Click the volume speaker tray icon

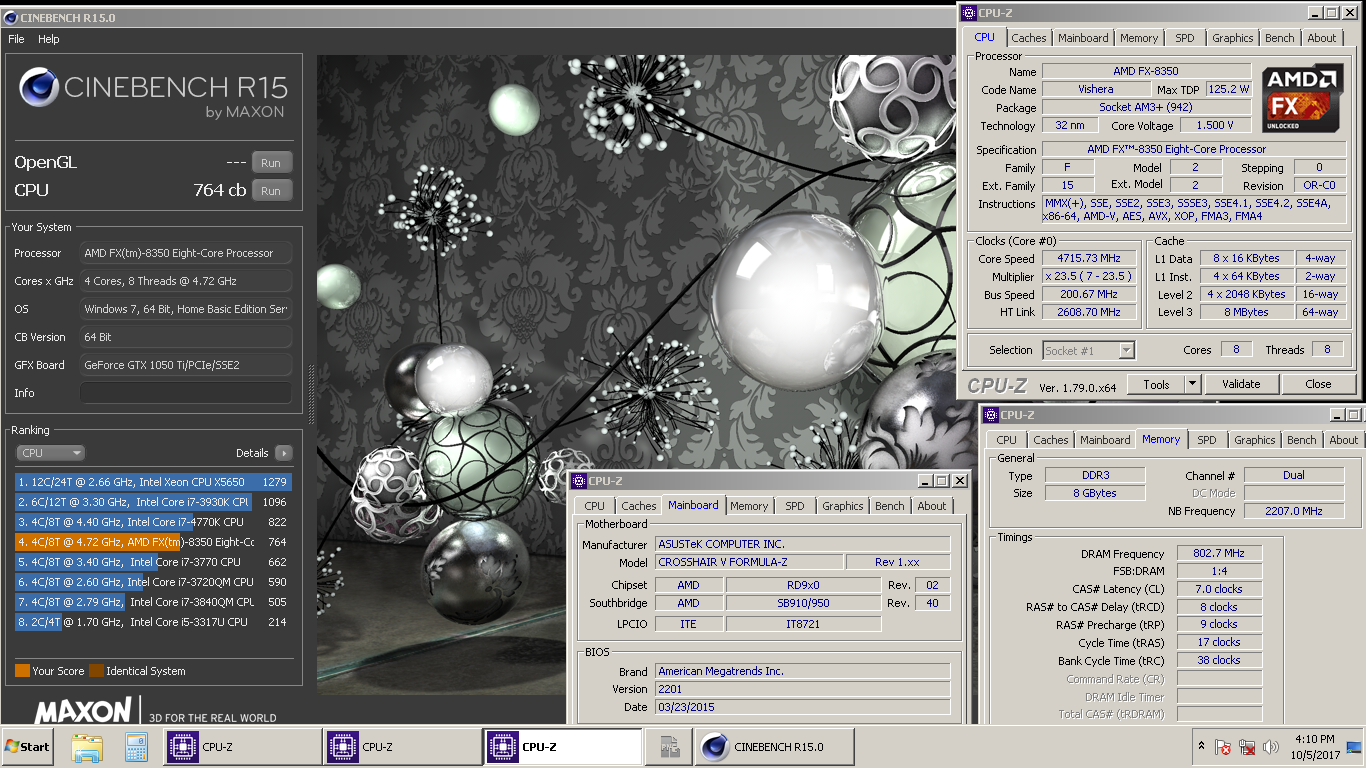[x=1271, y=747]
